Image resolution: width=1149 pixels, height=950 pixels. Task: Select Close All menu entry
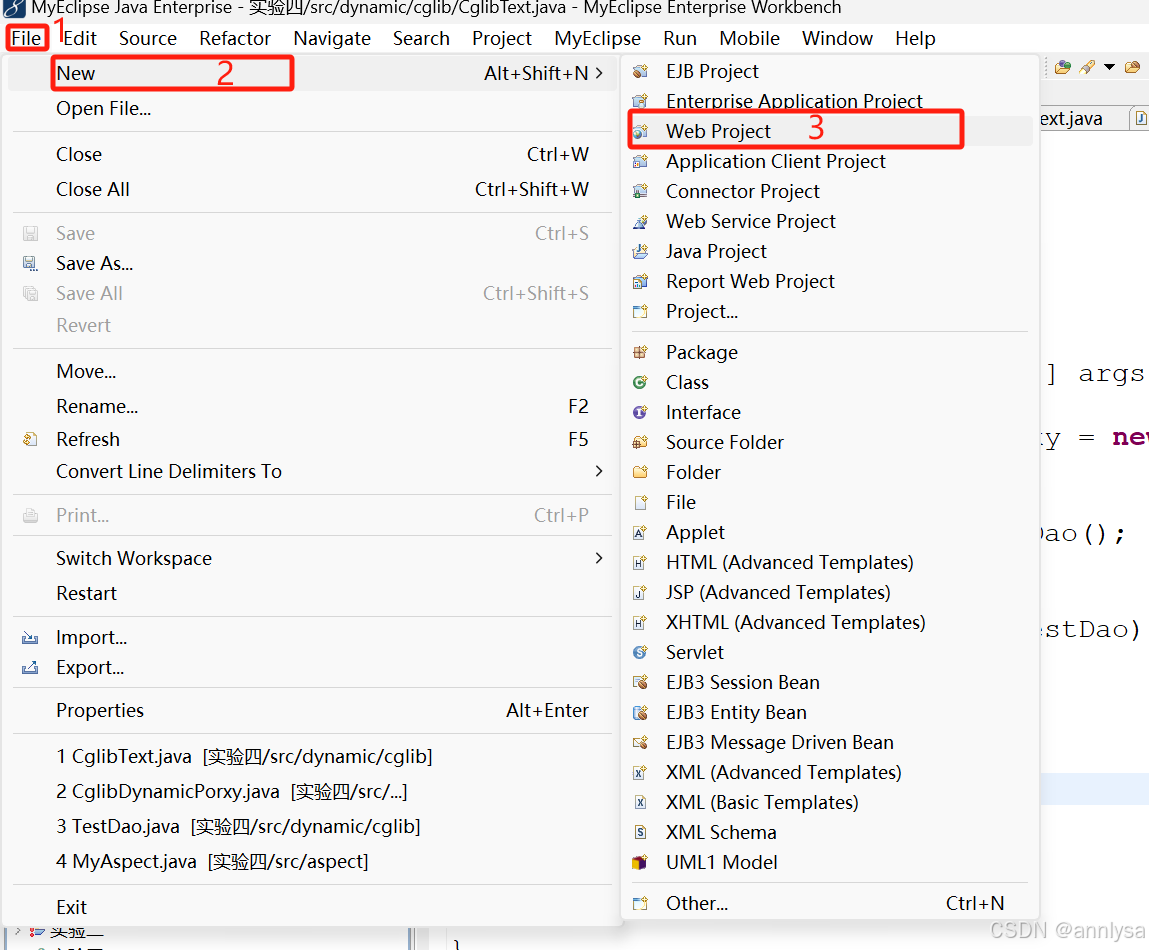(92, 190)
